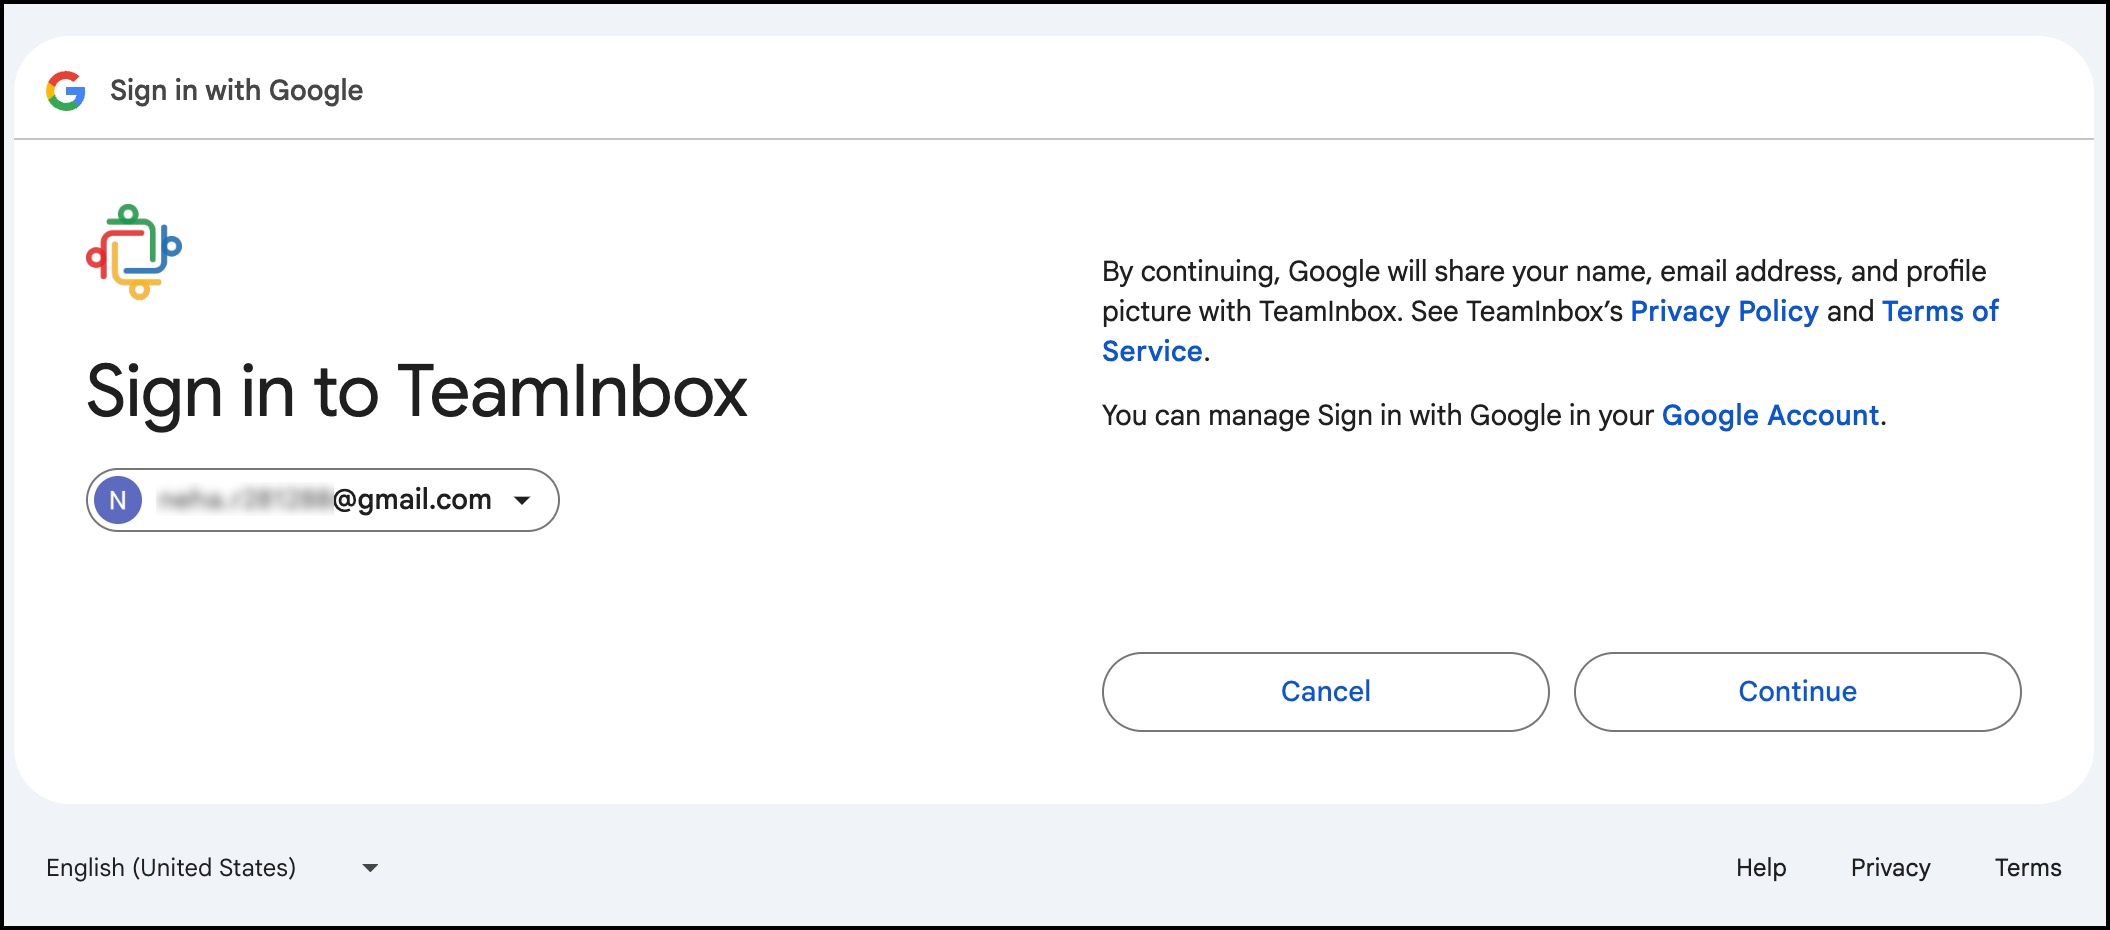Click Terms in the footer
The height and width of the screenshot is (930, 2110).
(2029, 867)
